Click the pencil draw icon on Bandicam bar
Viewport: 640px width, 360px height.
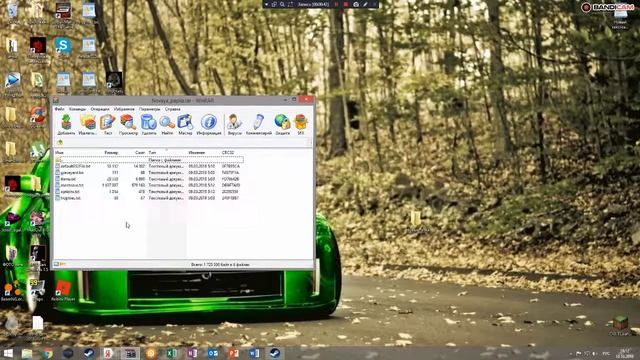click(x=365, y=4)
